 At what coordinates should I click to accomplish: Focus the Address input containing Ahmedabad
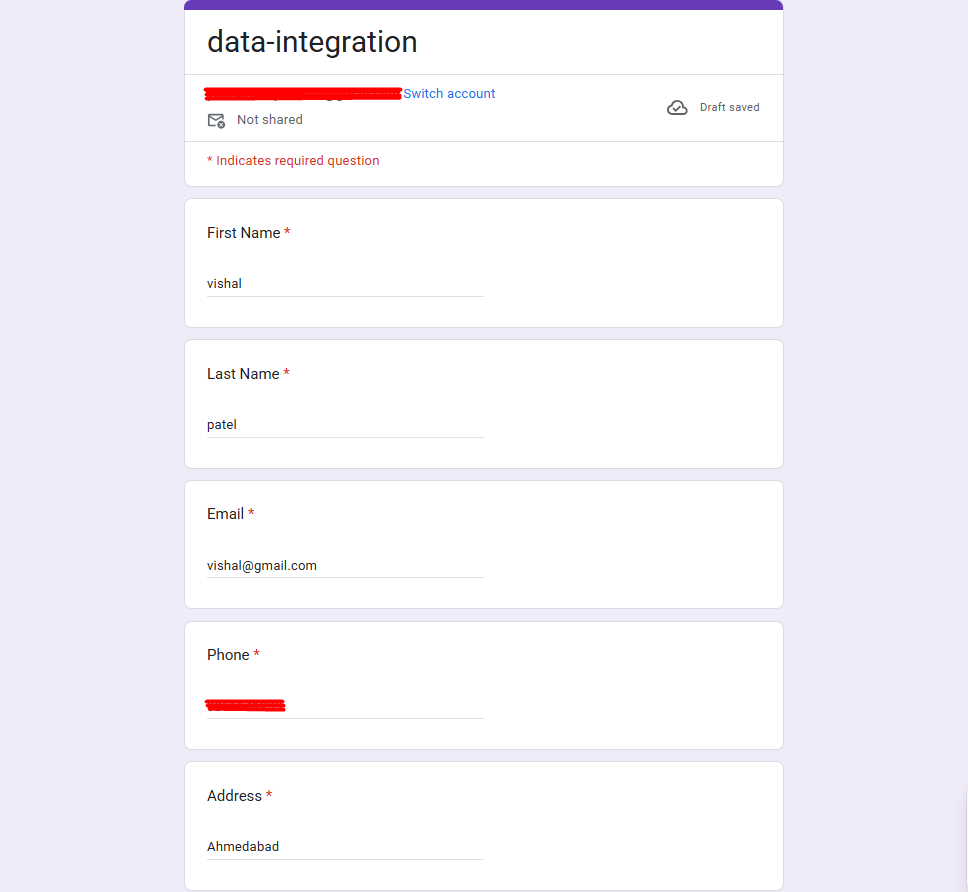(x=345, y=847)
